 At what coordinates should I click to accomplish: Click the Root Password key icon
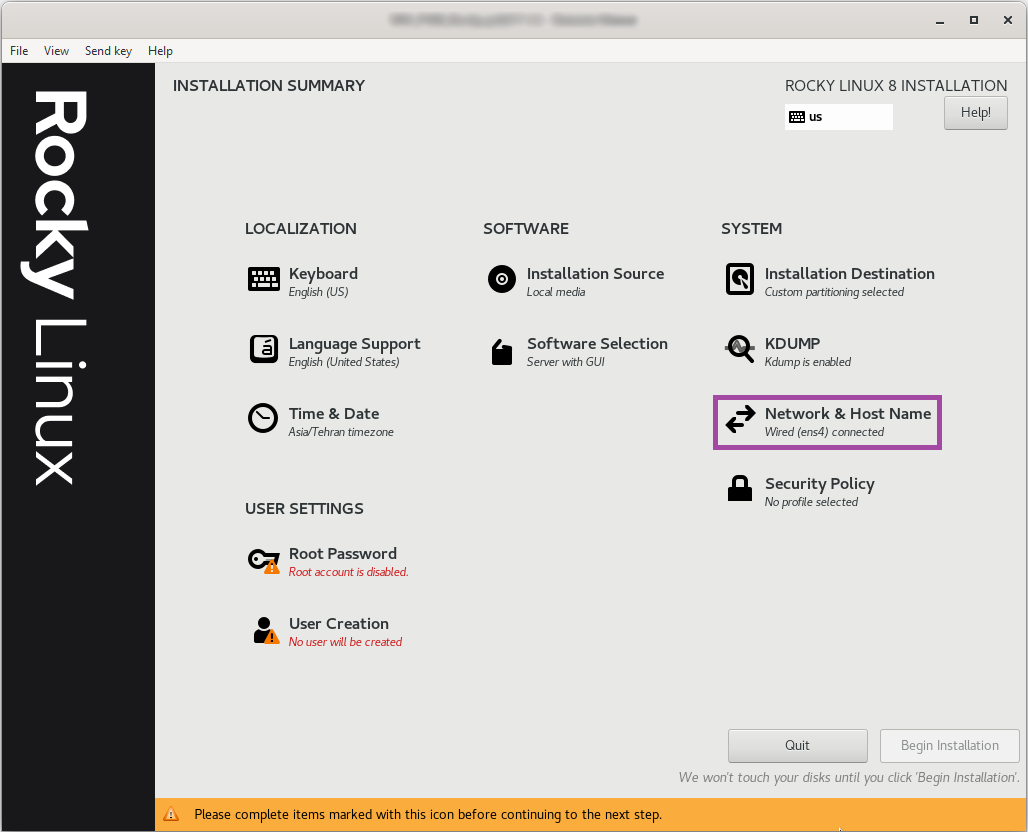click(x=264, y=561)
